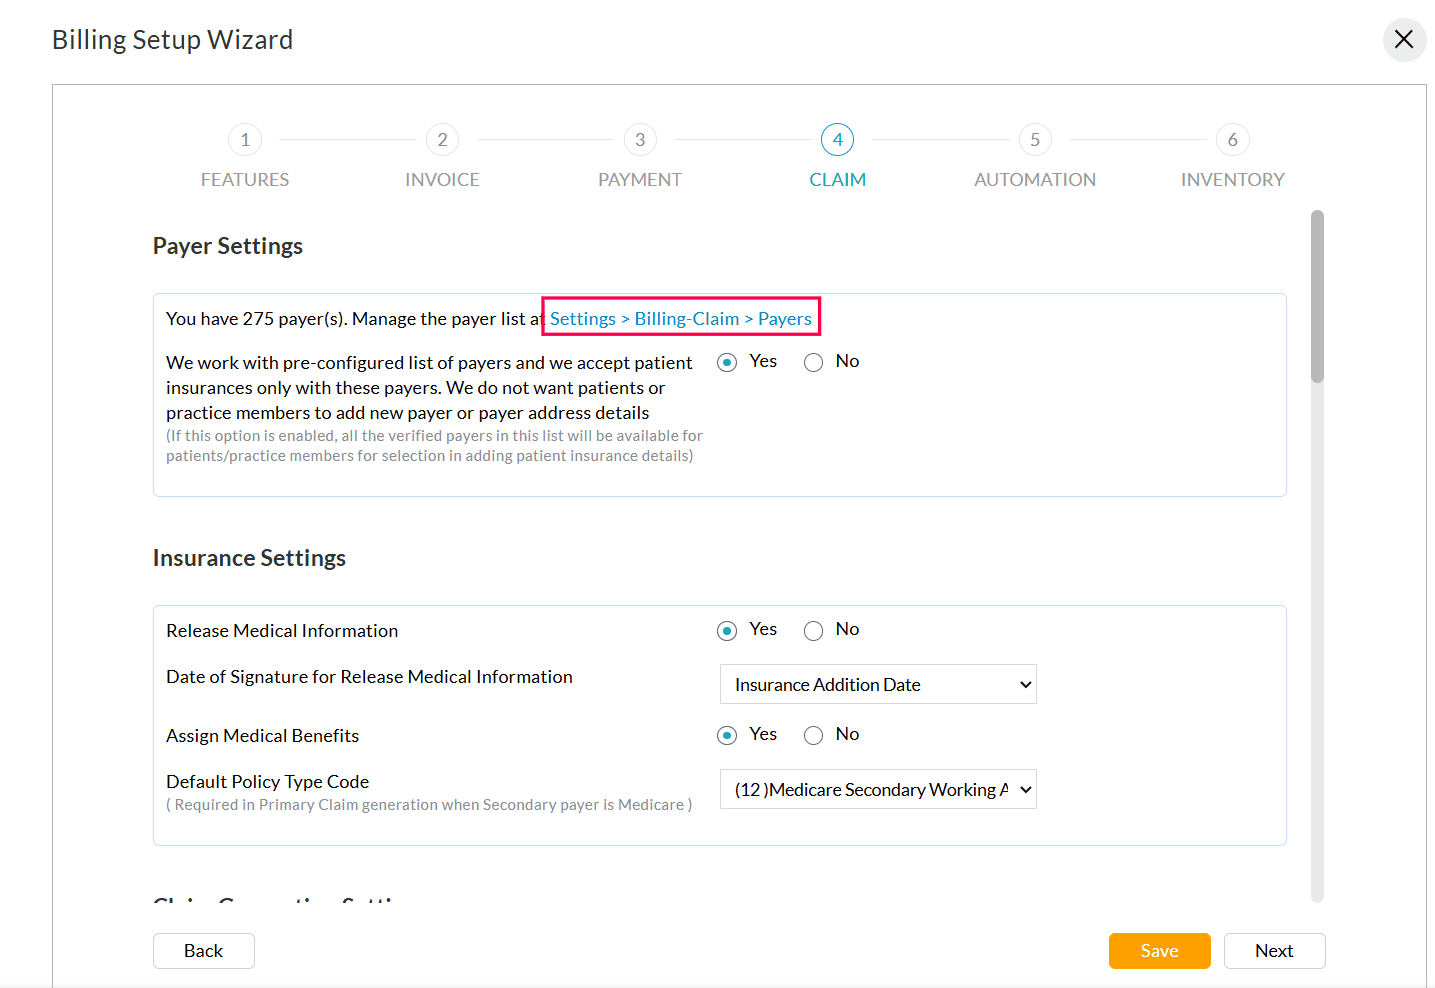Image resolution: width=1435 pixels, height=988 pixels.
Task: Jump to the INVOICE wizard step
Action: (442, 139)
